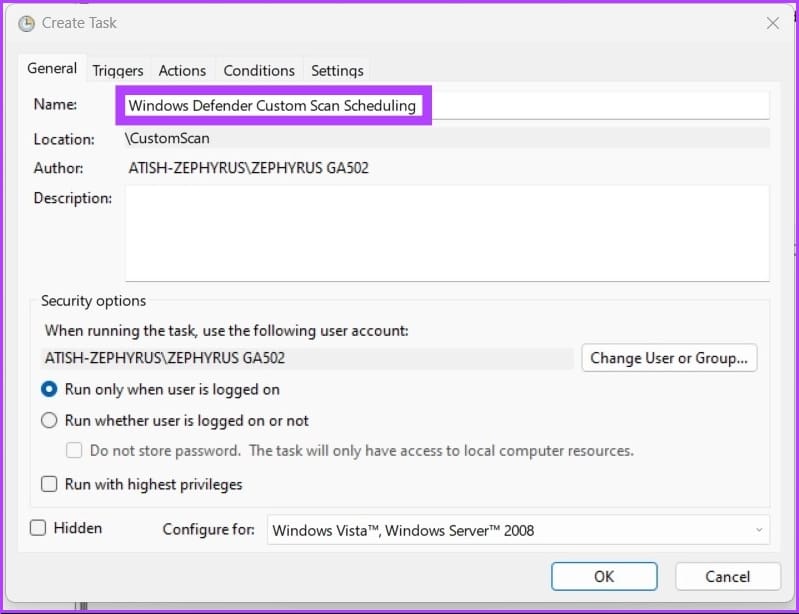Expand the Configure for dropdown
Viewport: 799px width, 614px height.
pos(518,530)
